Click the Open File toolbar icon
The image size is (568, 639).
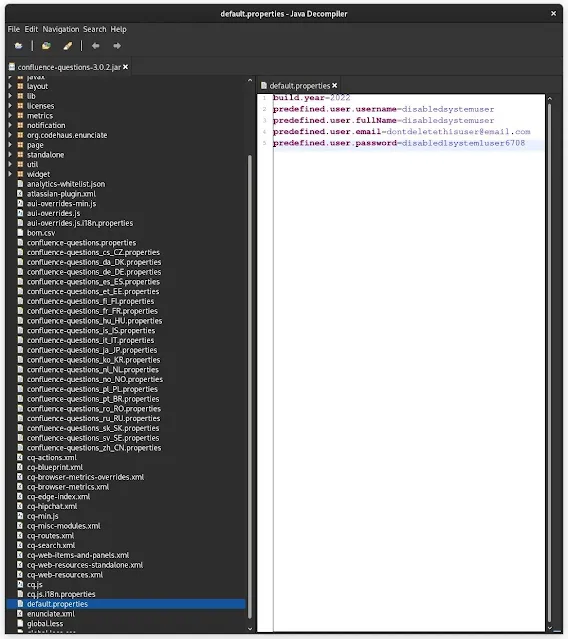point(18,46)
